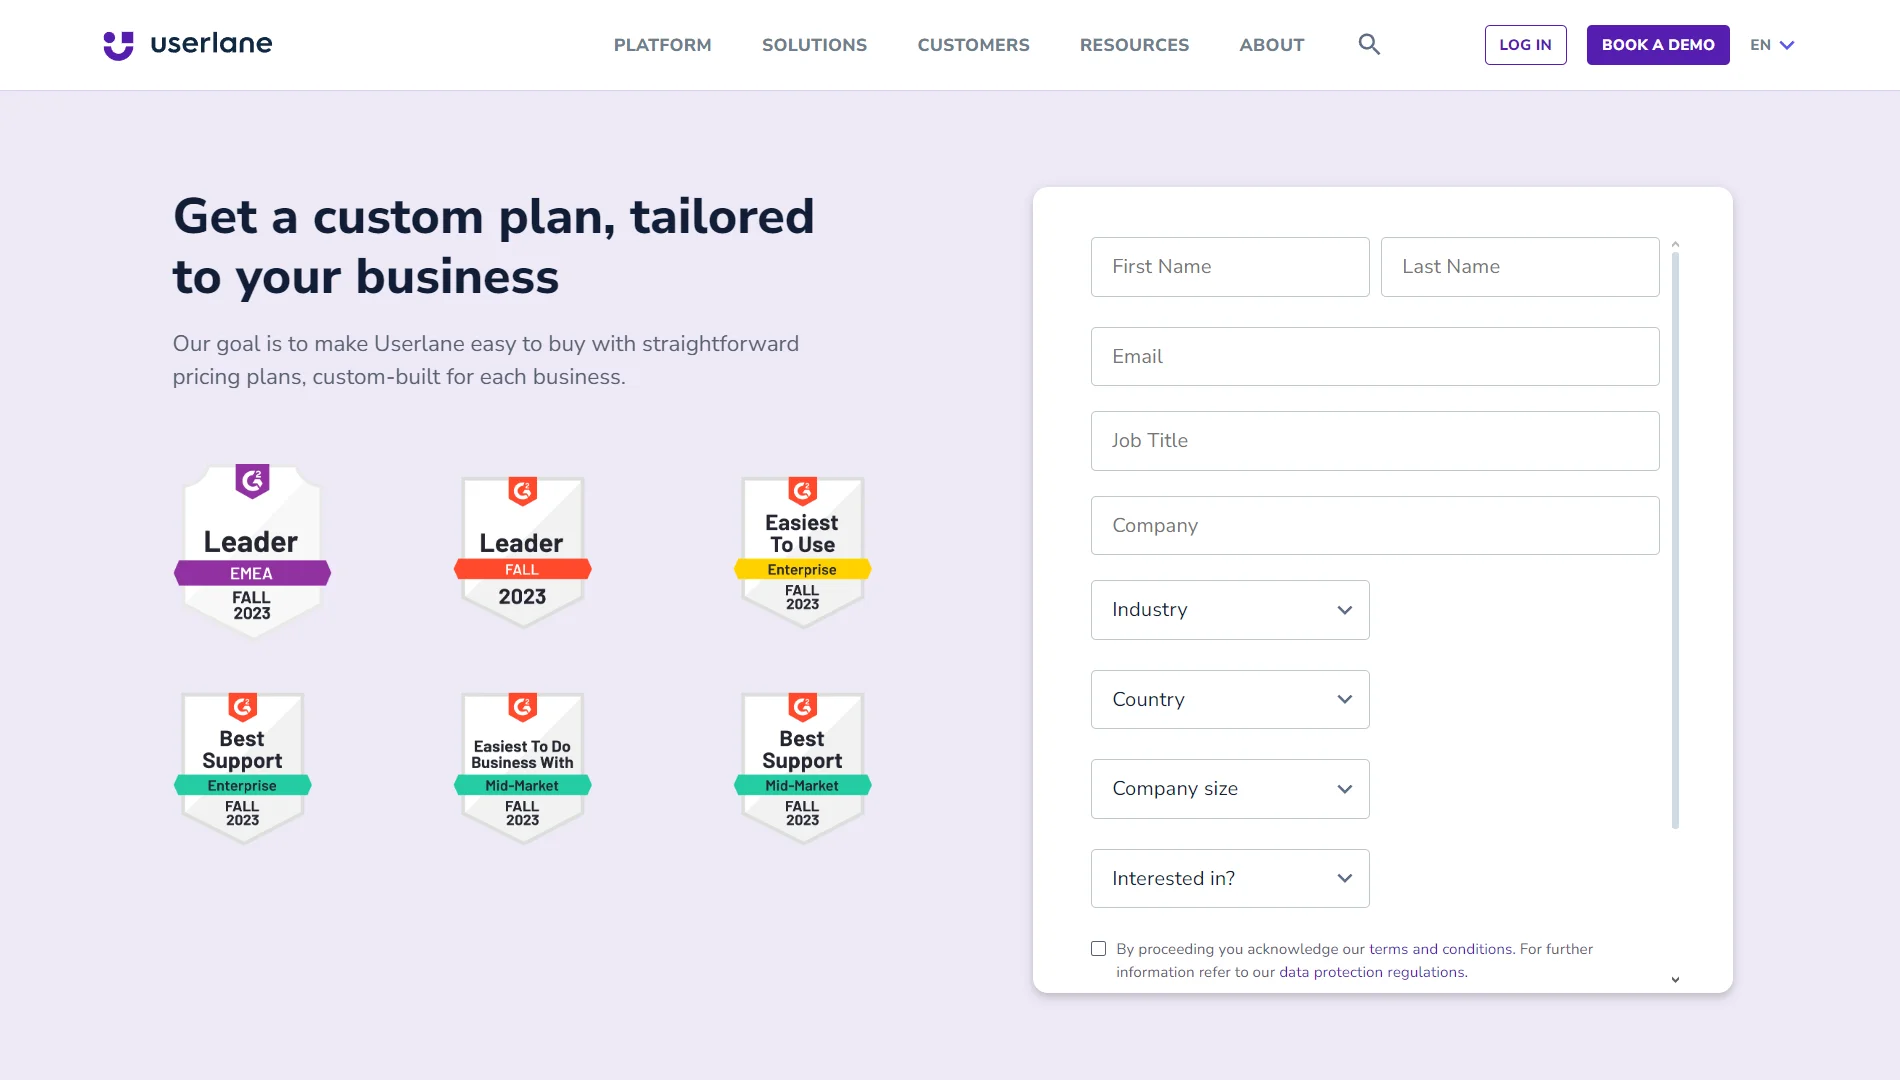Expand the Country selector
This screenshot has height=1080, width=1900.
coord(1229,699)
